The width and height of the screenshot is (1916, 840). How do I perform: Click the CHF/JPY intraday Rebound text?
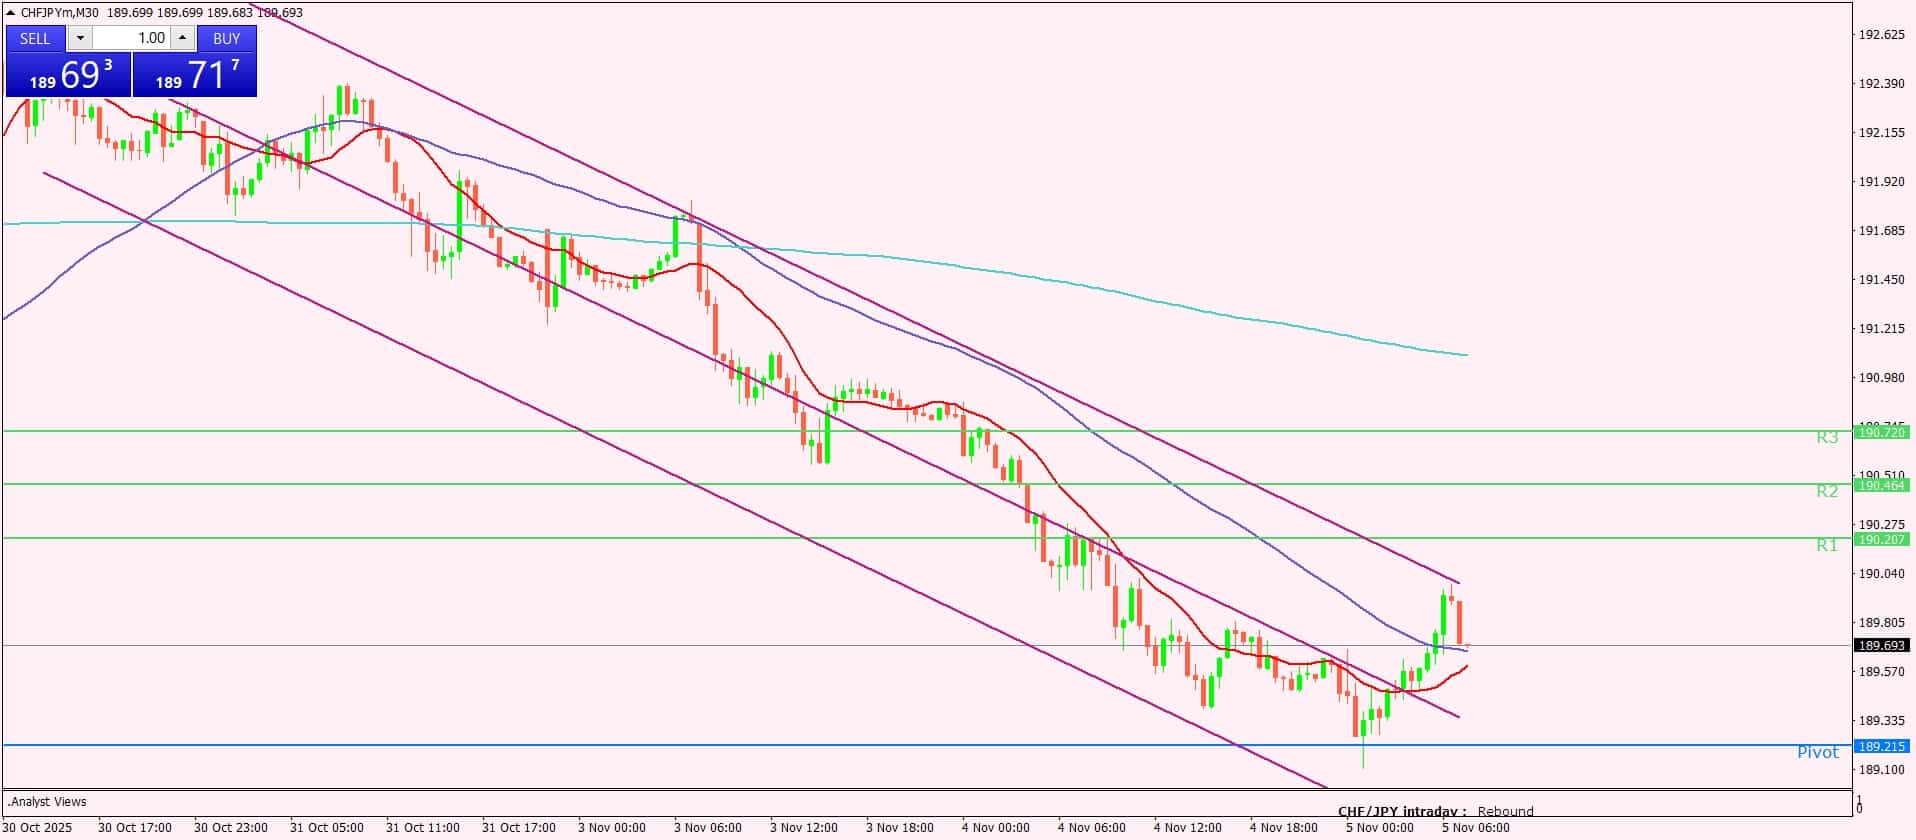[1436, 811]
